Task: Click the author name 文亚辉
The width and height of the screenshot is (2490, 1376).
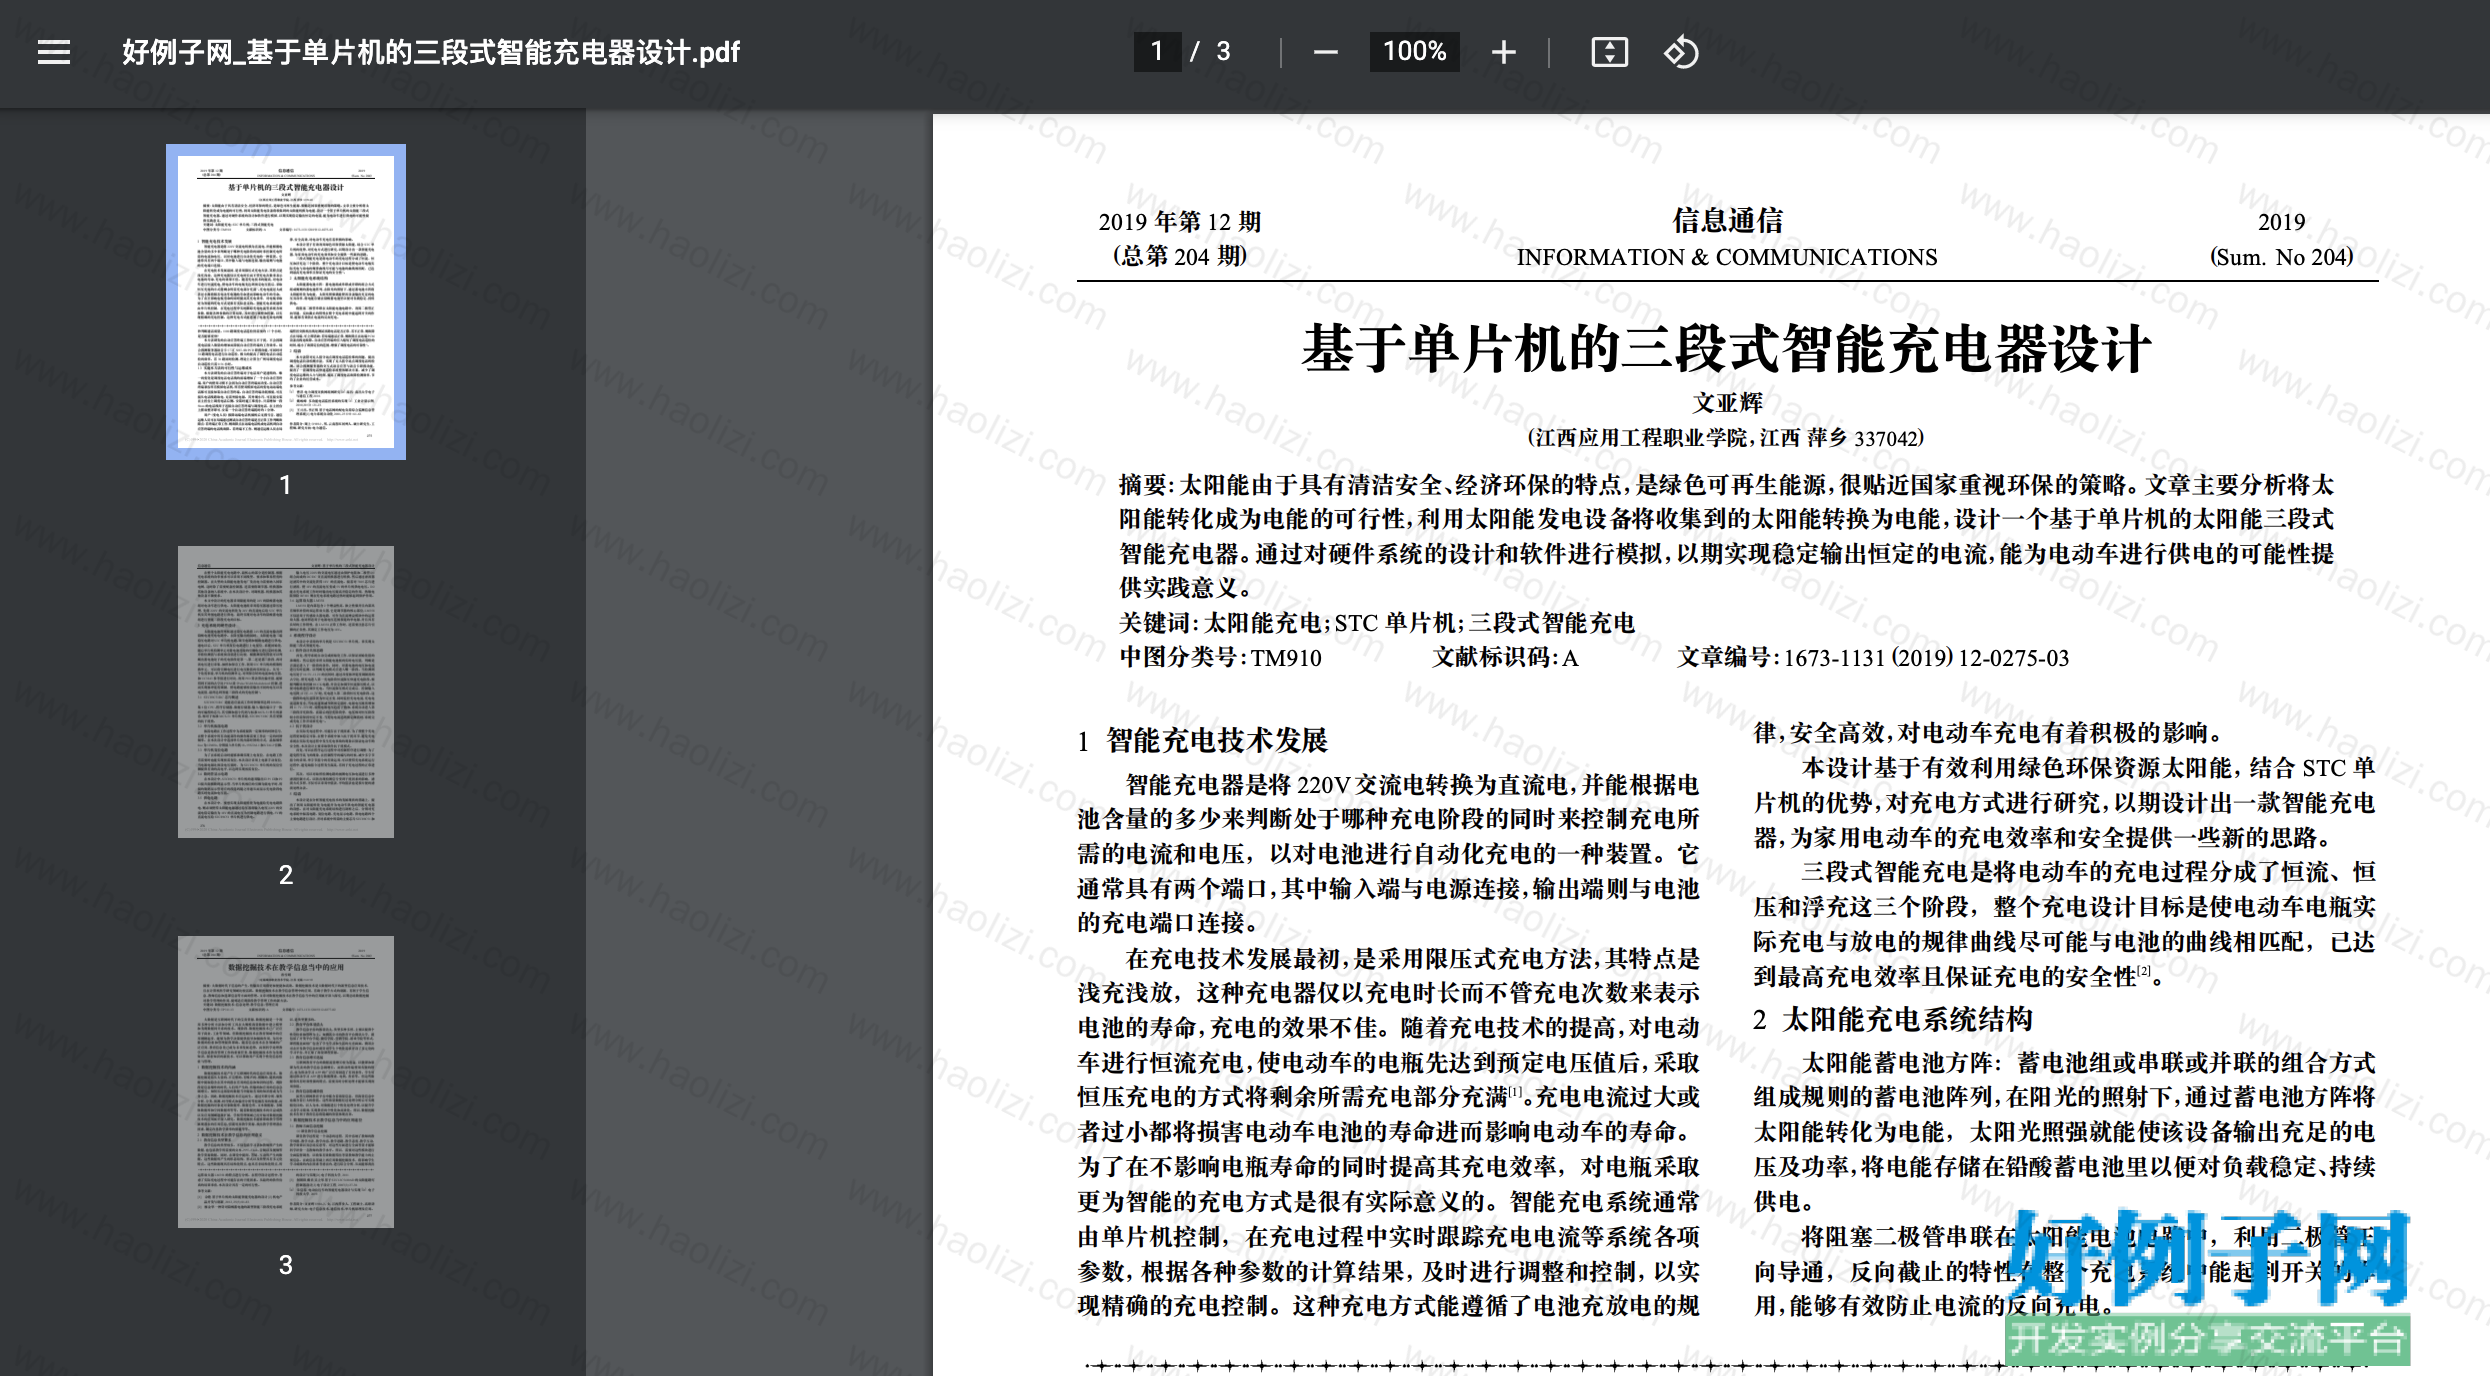Action: 1727,403
